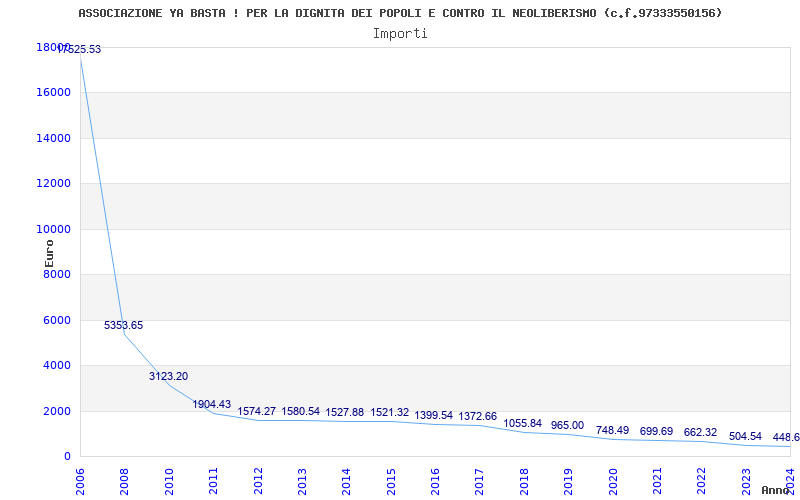Select data label 699.69

[657, 432]
